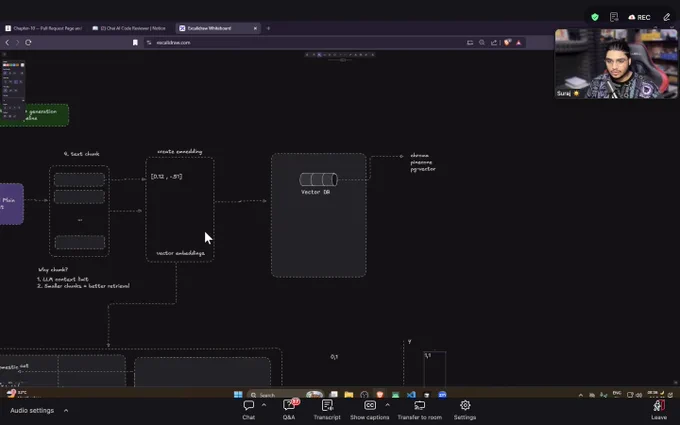This screenshot has height=425, width=680.
Task: Click Transfer to room
Action: tap(419, 410)
